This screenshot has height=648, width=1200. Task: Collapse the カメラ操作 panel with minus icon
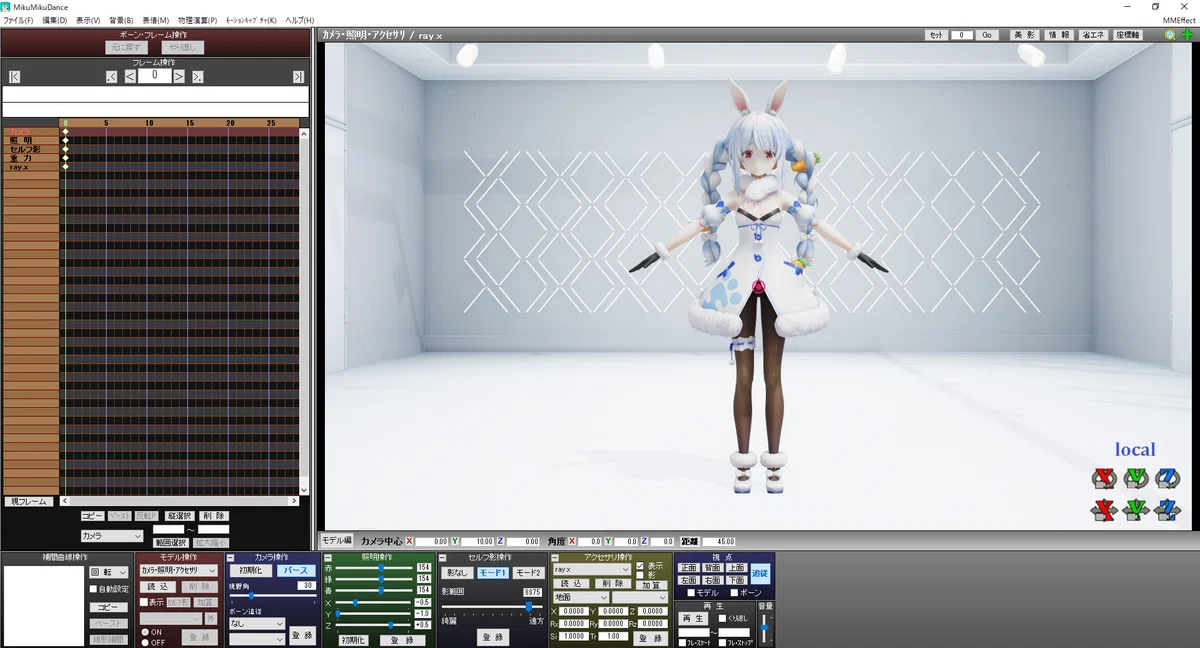(231, 557)
